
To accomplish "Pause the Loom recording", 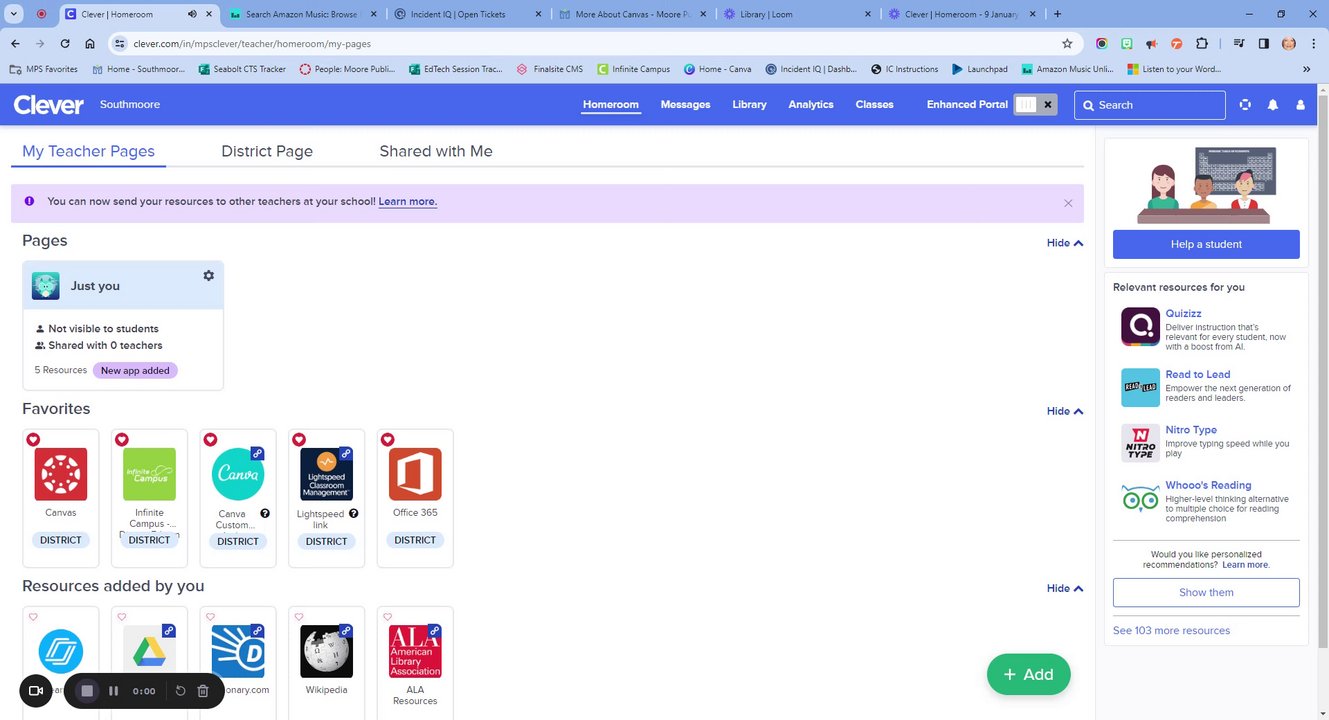I will tap(113, 691).
